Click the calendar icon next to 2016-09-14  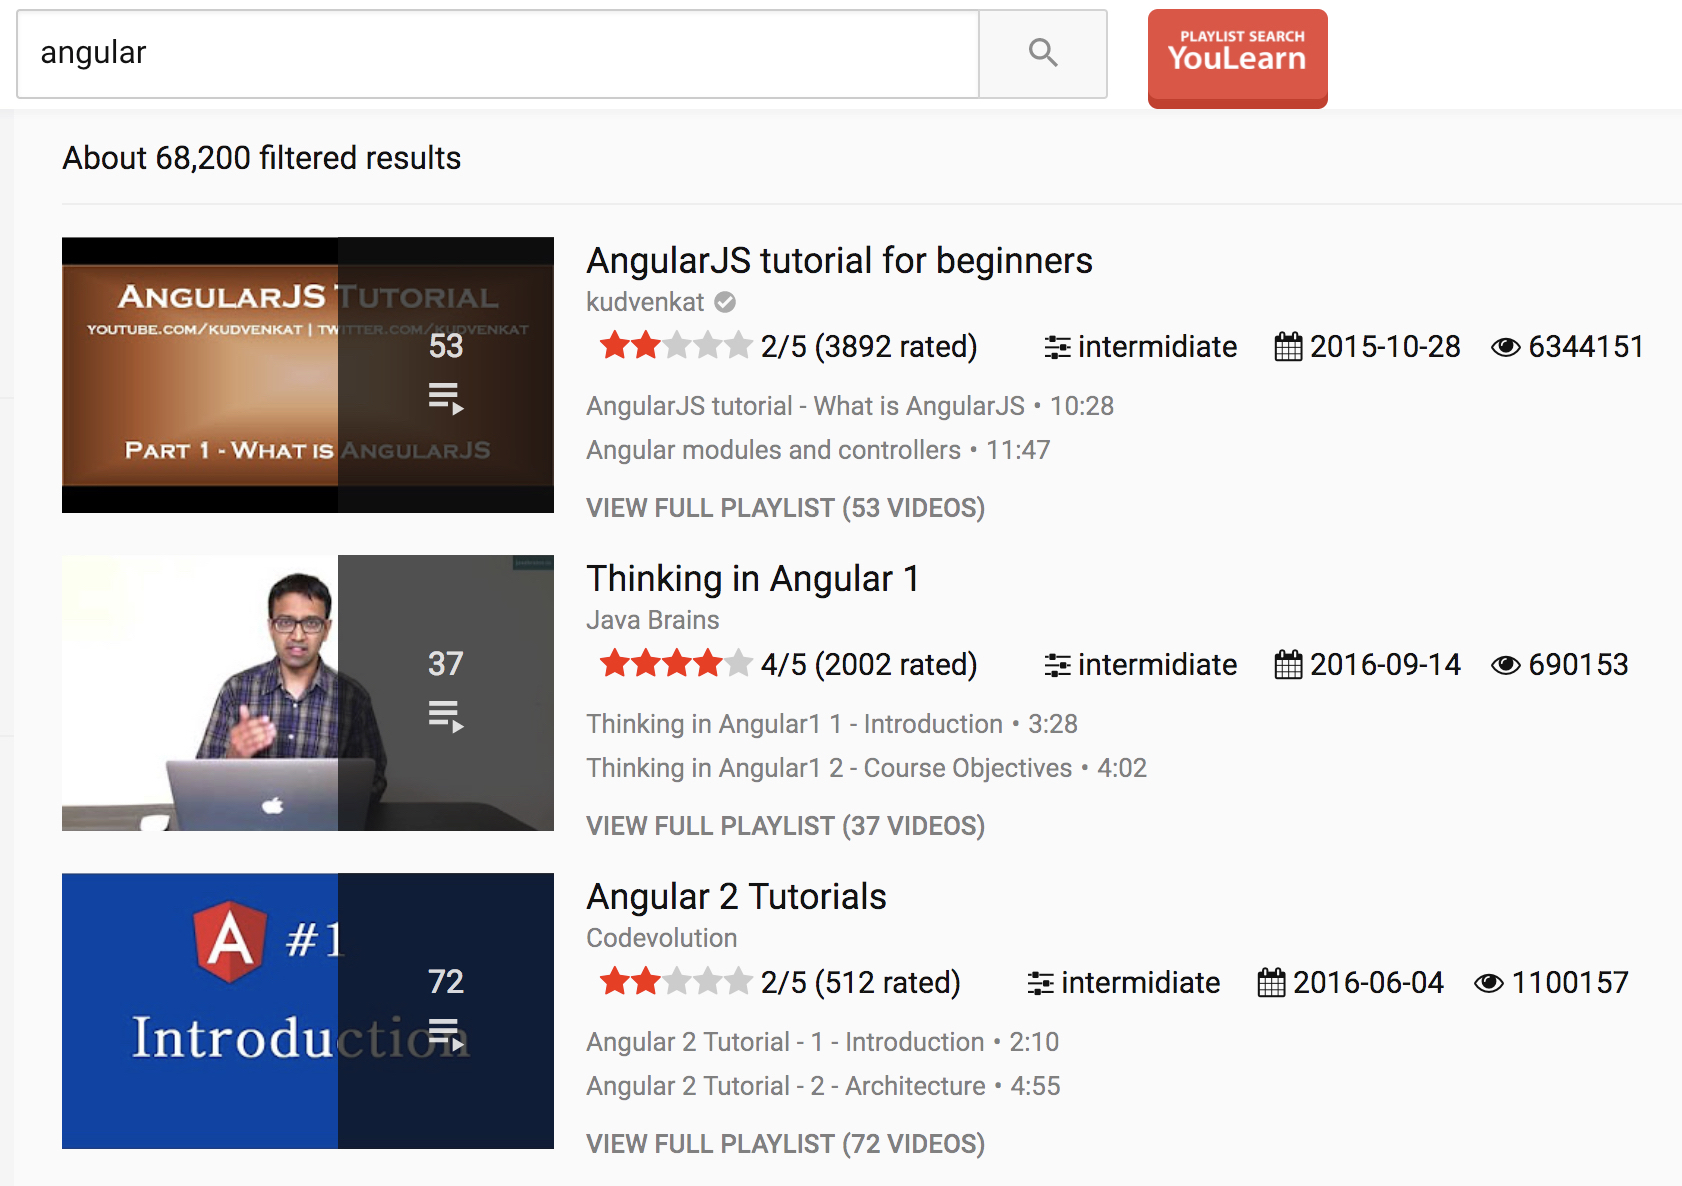coord(1288,665)
